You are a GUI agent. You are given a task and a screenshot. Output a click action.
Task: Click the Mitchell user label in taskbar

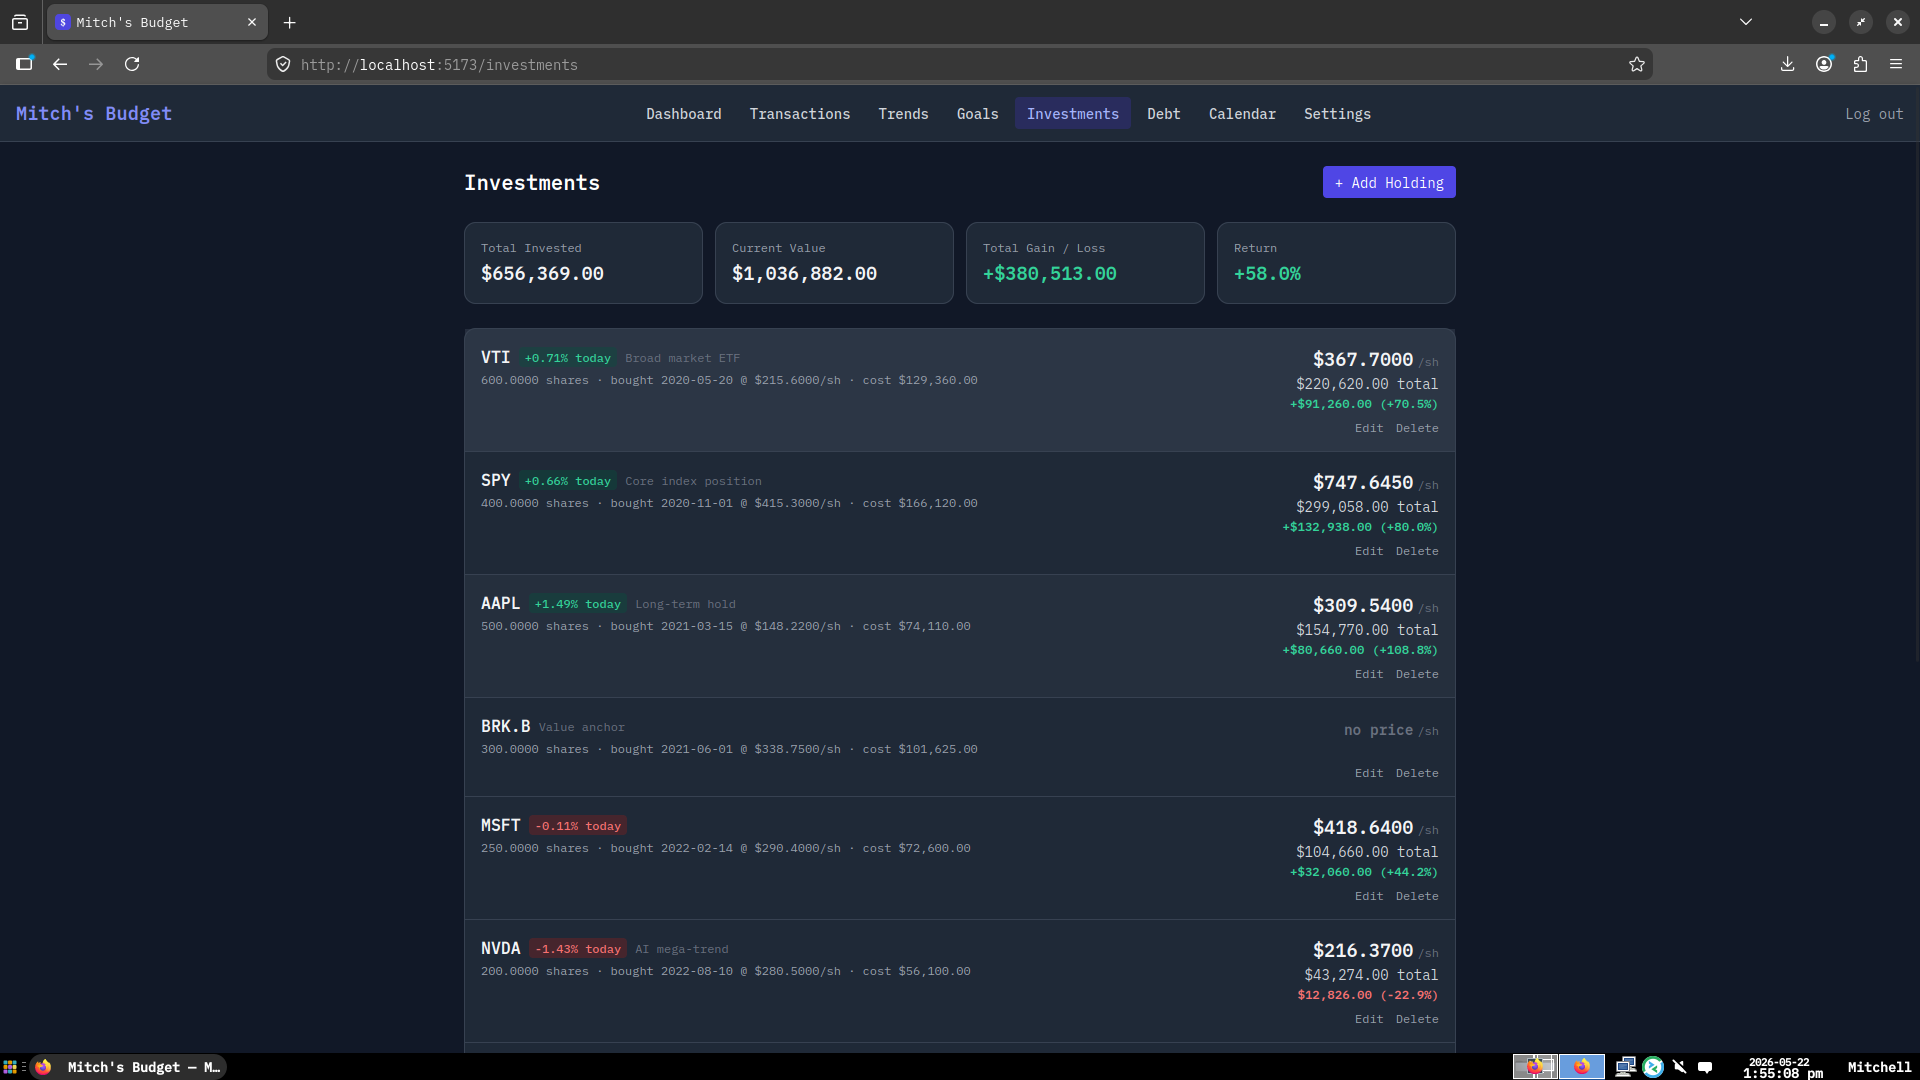tap(1879, 1067)
